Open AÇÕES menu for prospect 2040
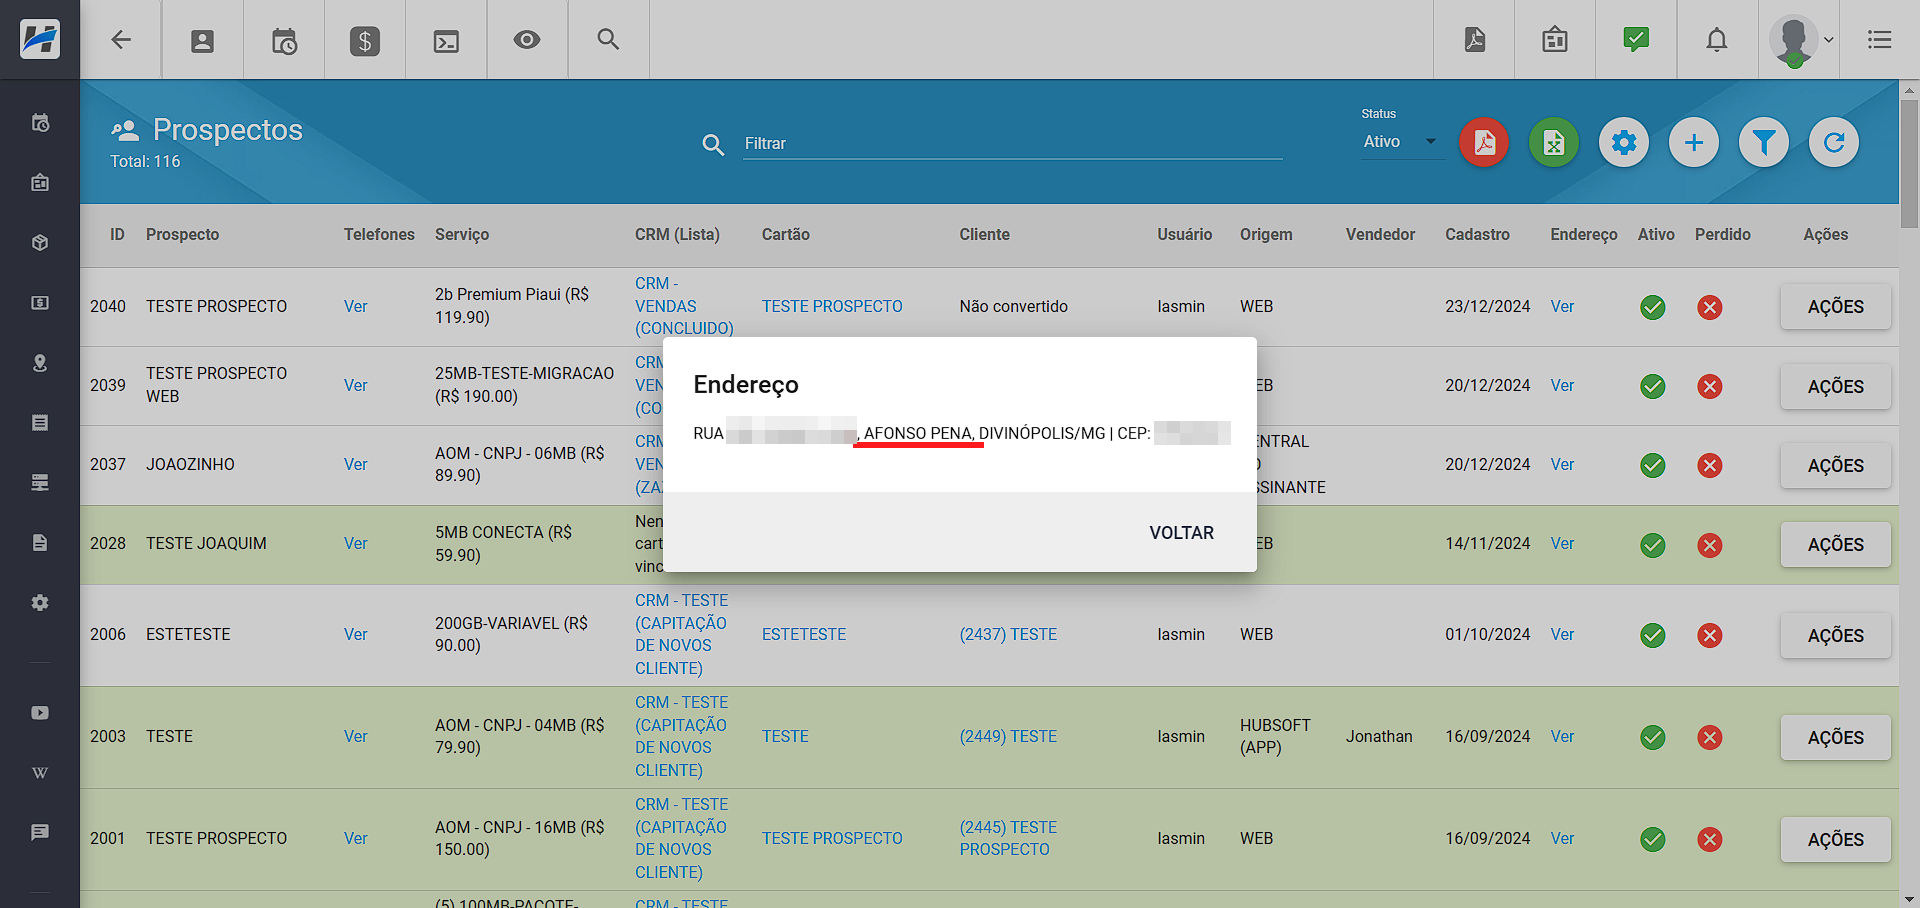The image size is (1920, 908). (x=1835, y=307)
